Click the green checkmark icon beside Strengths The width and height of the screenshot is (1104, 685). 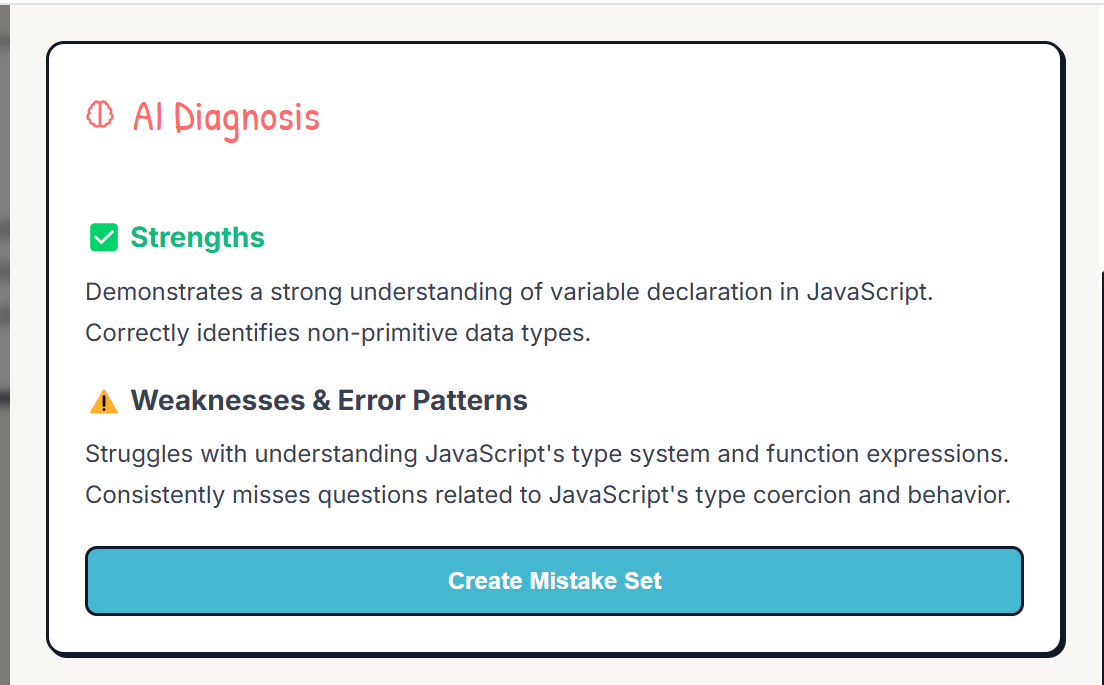tap(104, 237)
